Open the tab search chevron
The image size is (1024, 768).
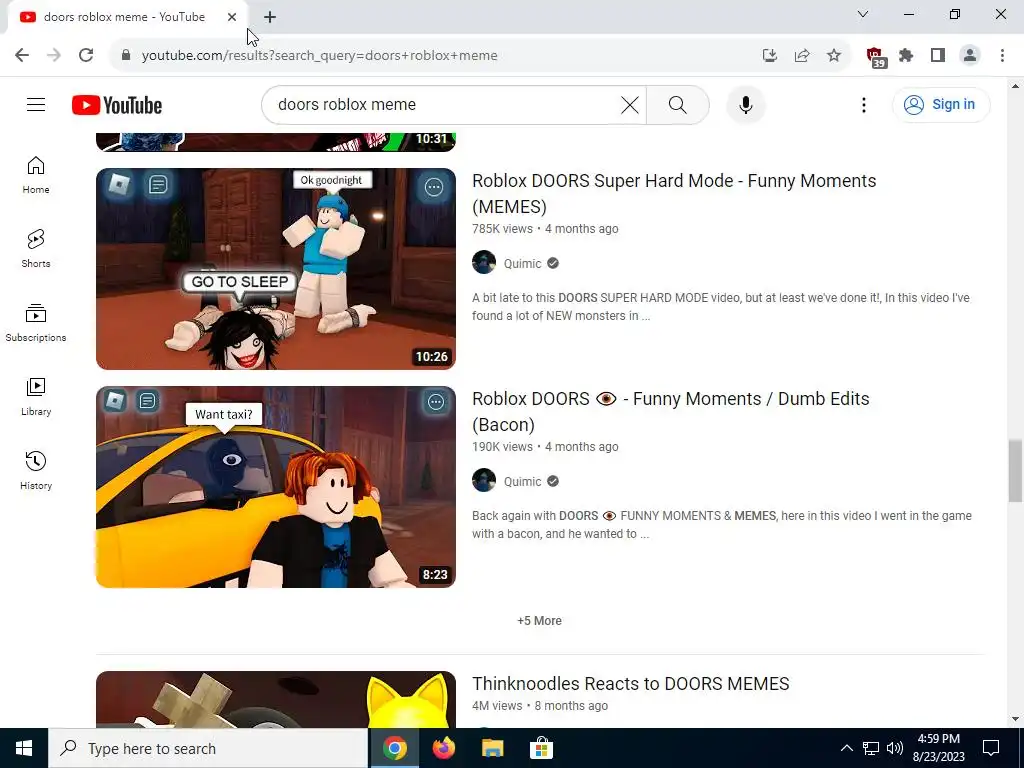863,14
